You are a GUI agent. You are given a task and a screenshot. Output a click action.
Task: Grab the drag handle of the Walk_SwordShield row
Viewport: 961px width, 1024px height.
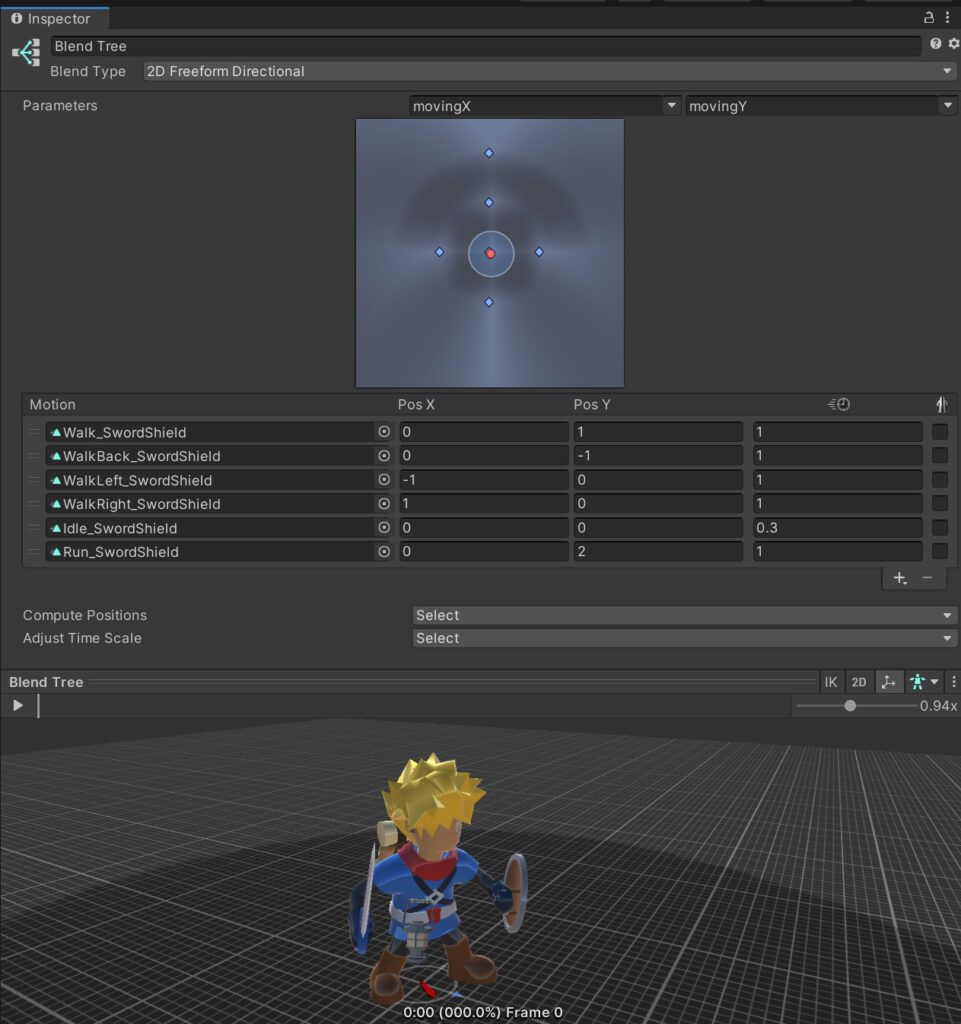[34, 432]
